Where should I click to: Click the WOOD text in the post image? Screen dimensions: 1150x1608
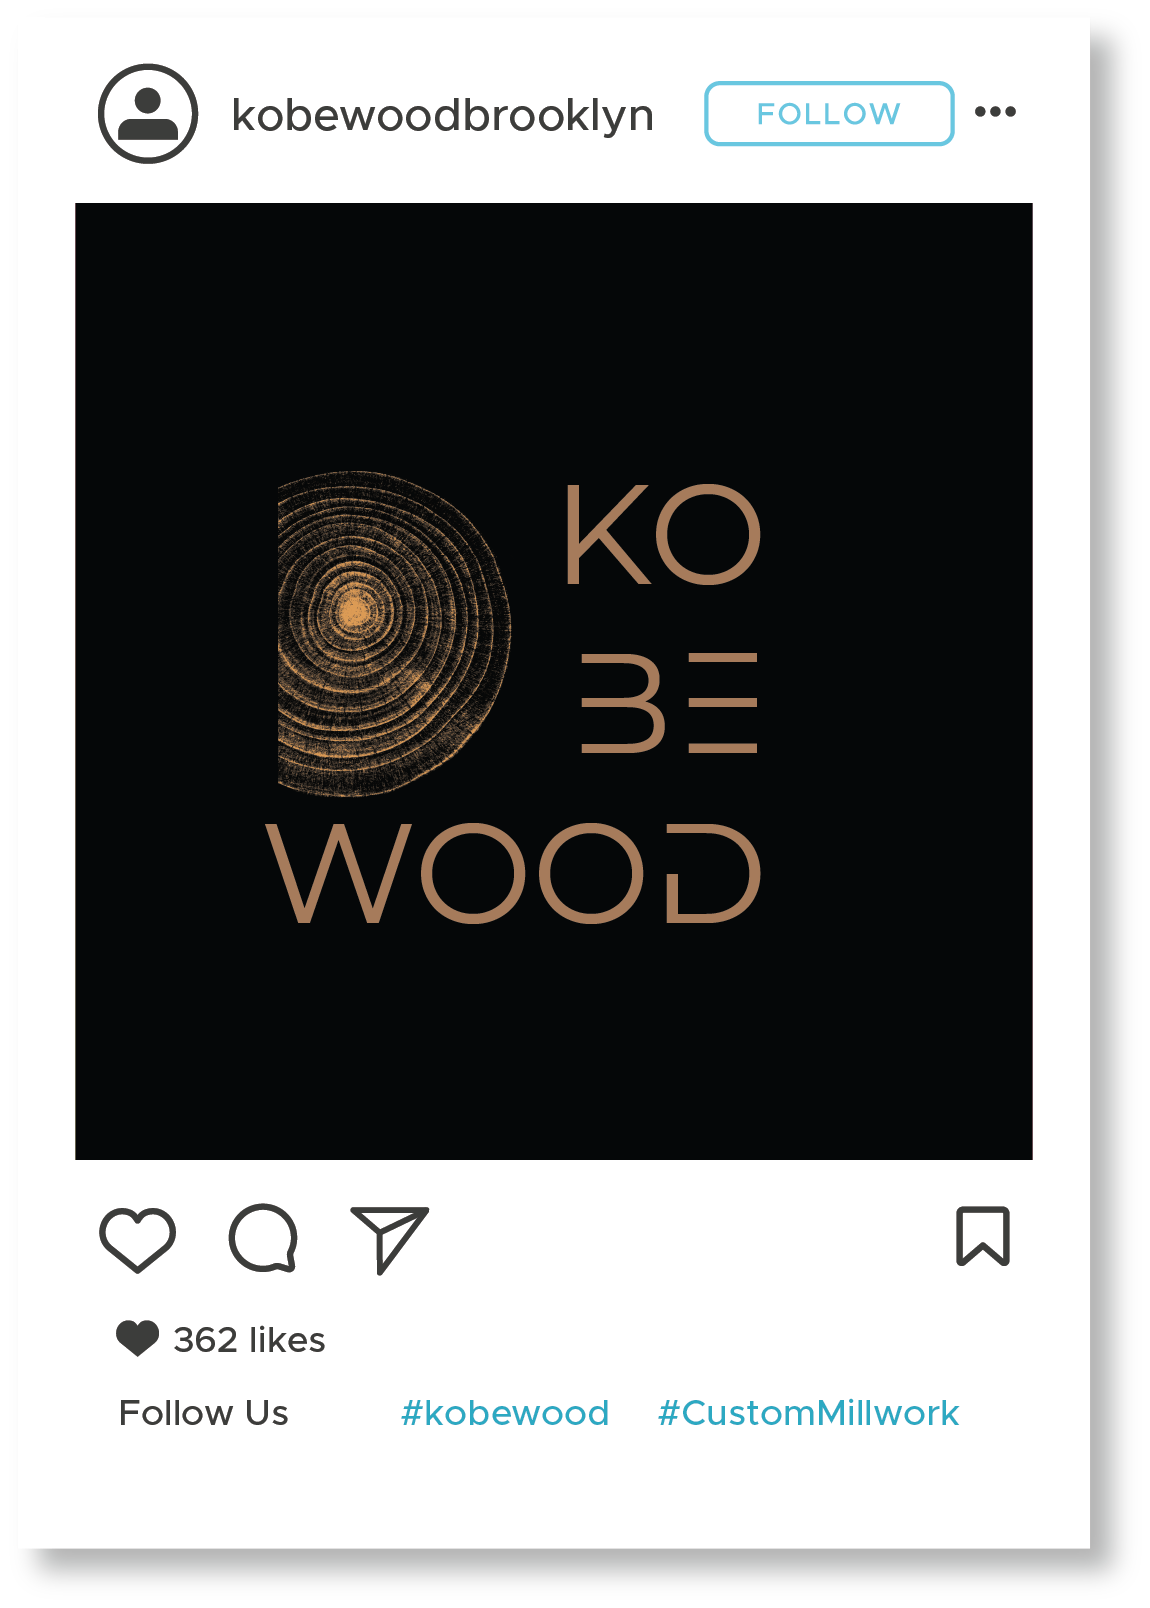[514, 873]
